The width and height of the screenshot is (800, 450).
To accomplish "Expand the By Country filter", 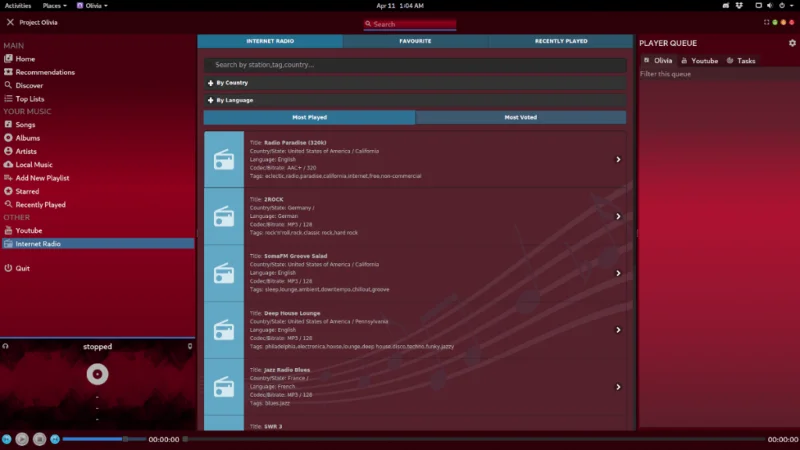I will [x=415, y=83].
